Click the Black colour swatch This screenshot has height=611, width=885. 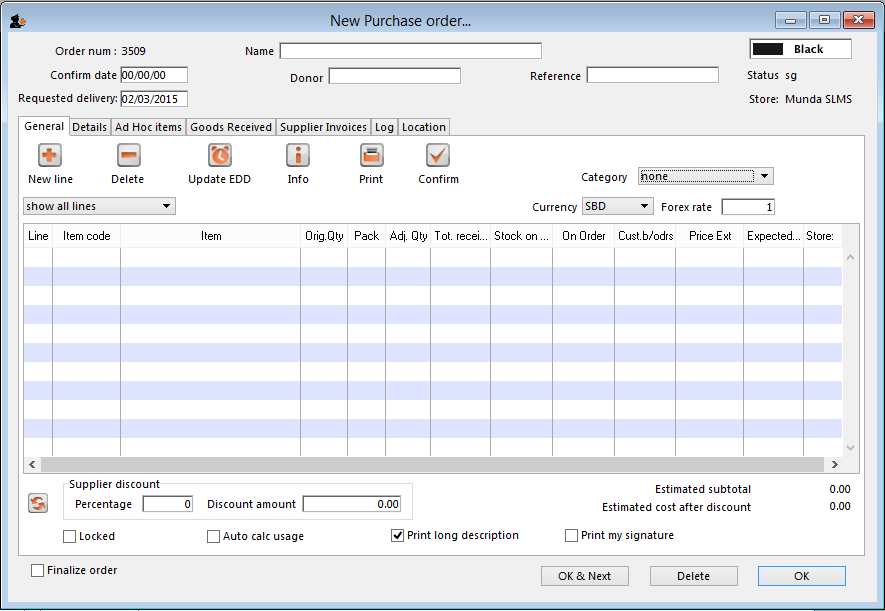[767, 49]
